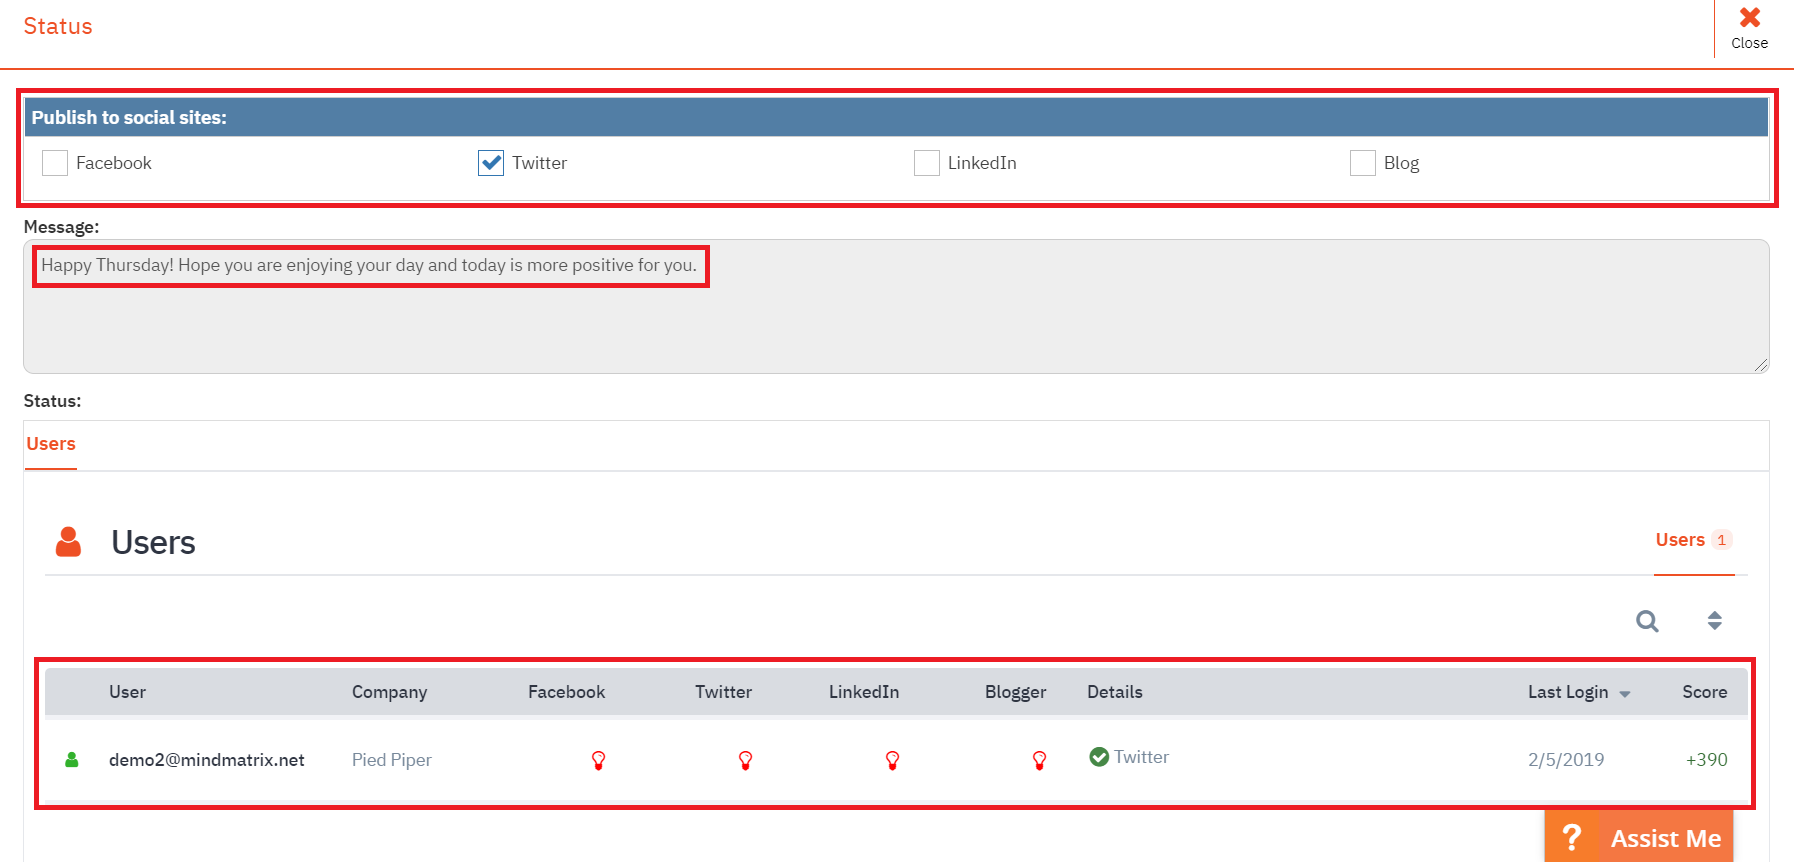This screenshot has width=1794, height=862.
Task: Check the Blog publish checkbox
Action: point(1363,163)
